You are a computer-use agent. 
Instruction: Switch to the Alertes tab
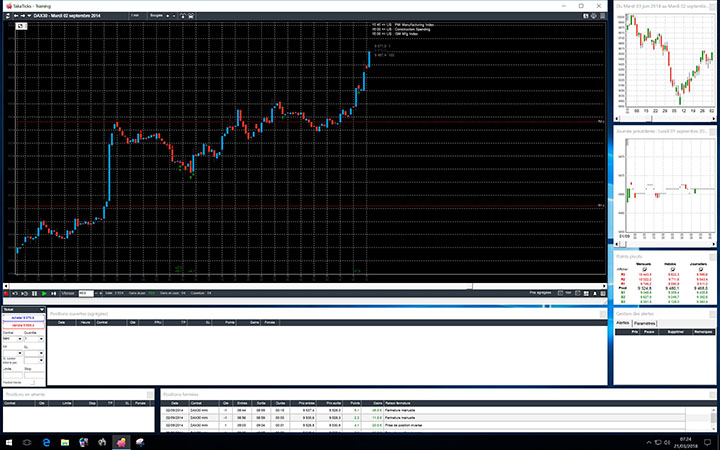click(x=623, y=323)
